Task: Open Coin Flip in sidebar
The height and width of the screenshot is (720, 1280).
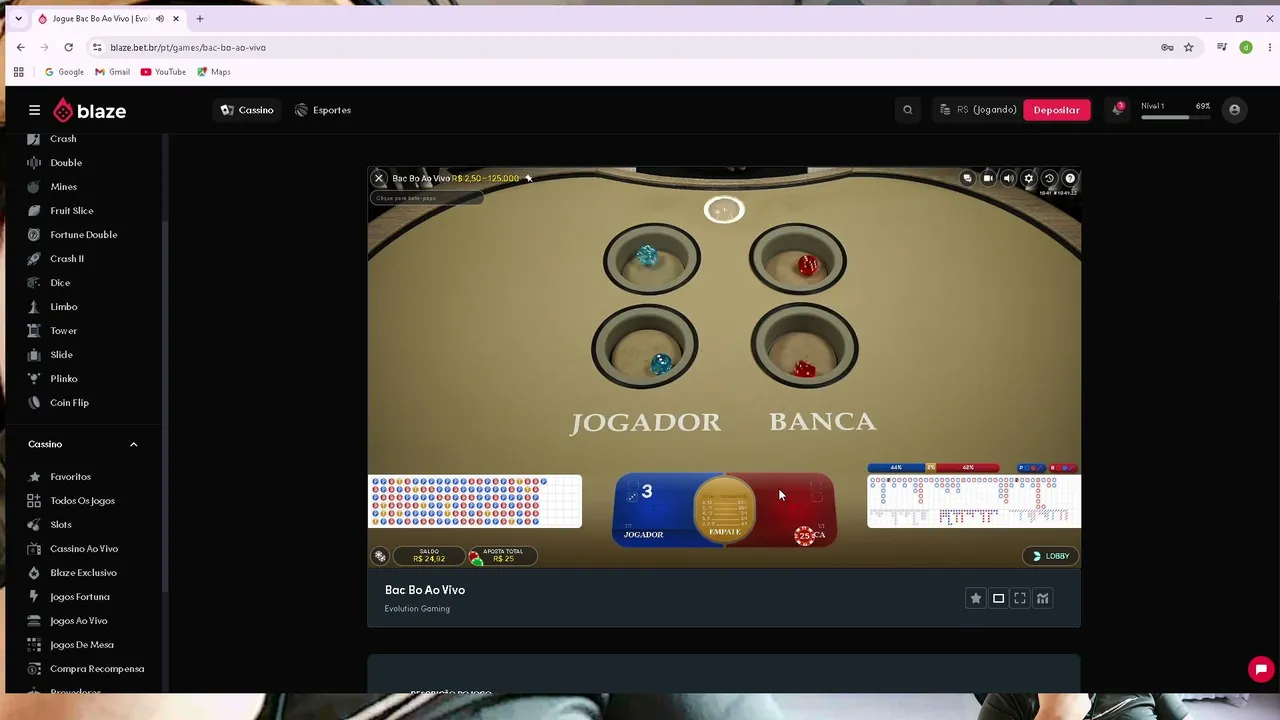Action: (x=69, y=403)
